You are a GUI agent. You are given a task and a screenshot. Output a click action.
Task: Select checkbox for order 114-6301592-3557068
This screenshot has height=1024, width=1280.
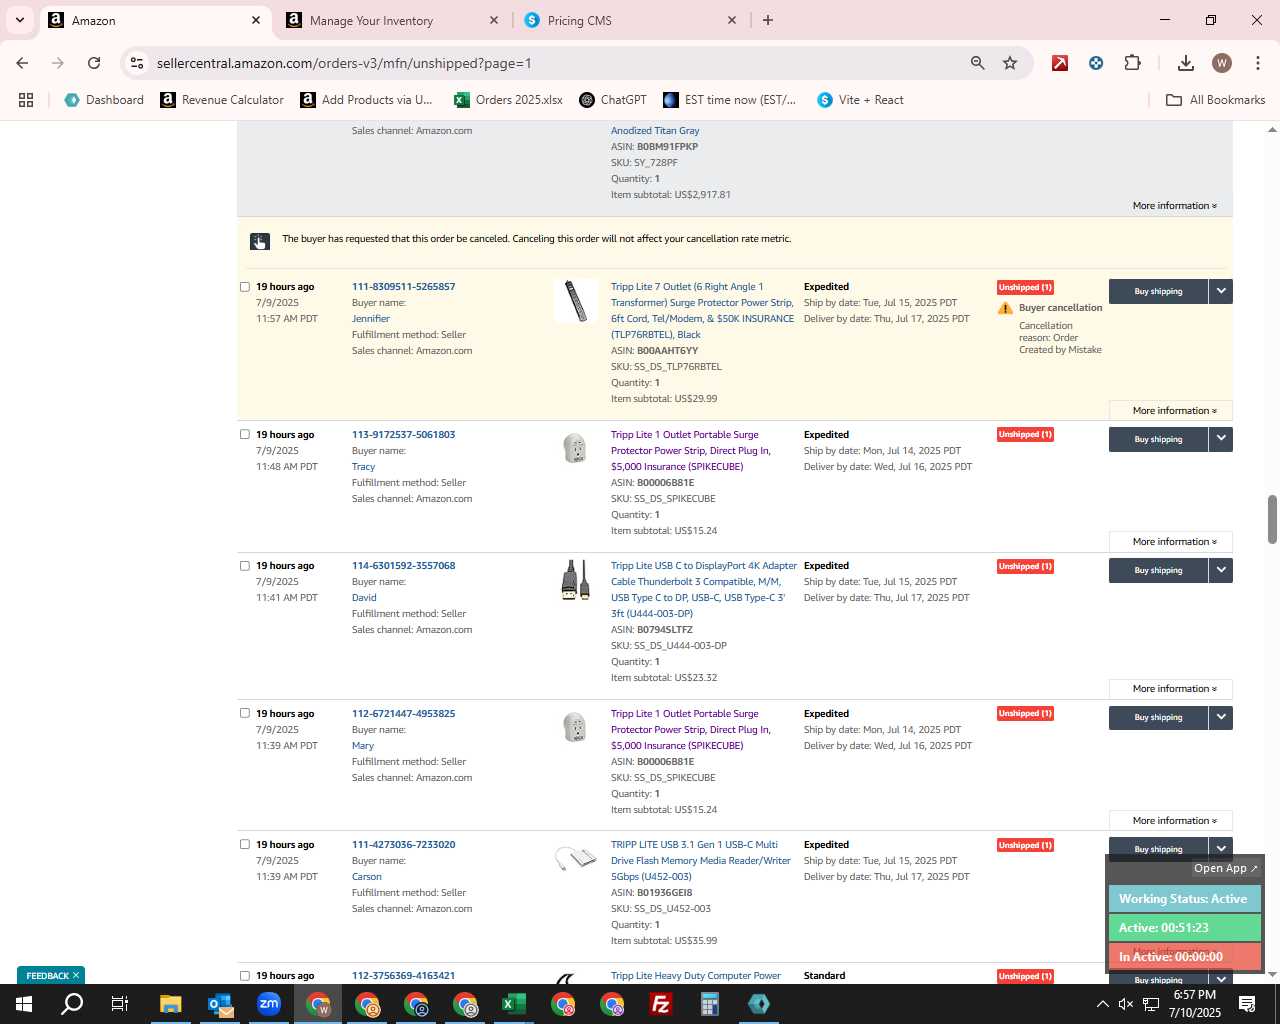(244, 566)
